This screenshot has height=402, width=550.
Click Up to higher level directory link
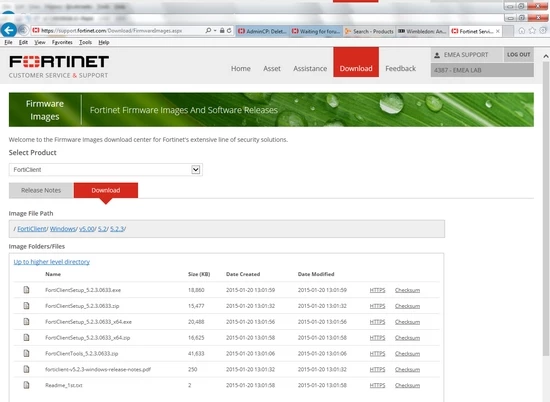click(x=52, y=262)
